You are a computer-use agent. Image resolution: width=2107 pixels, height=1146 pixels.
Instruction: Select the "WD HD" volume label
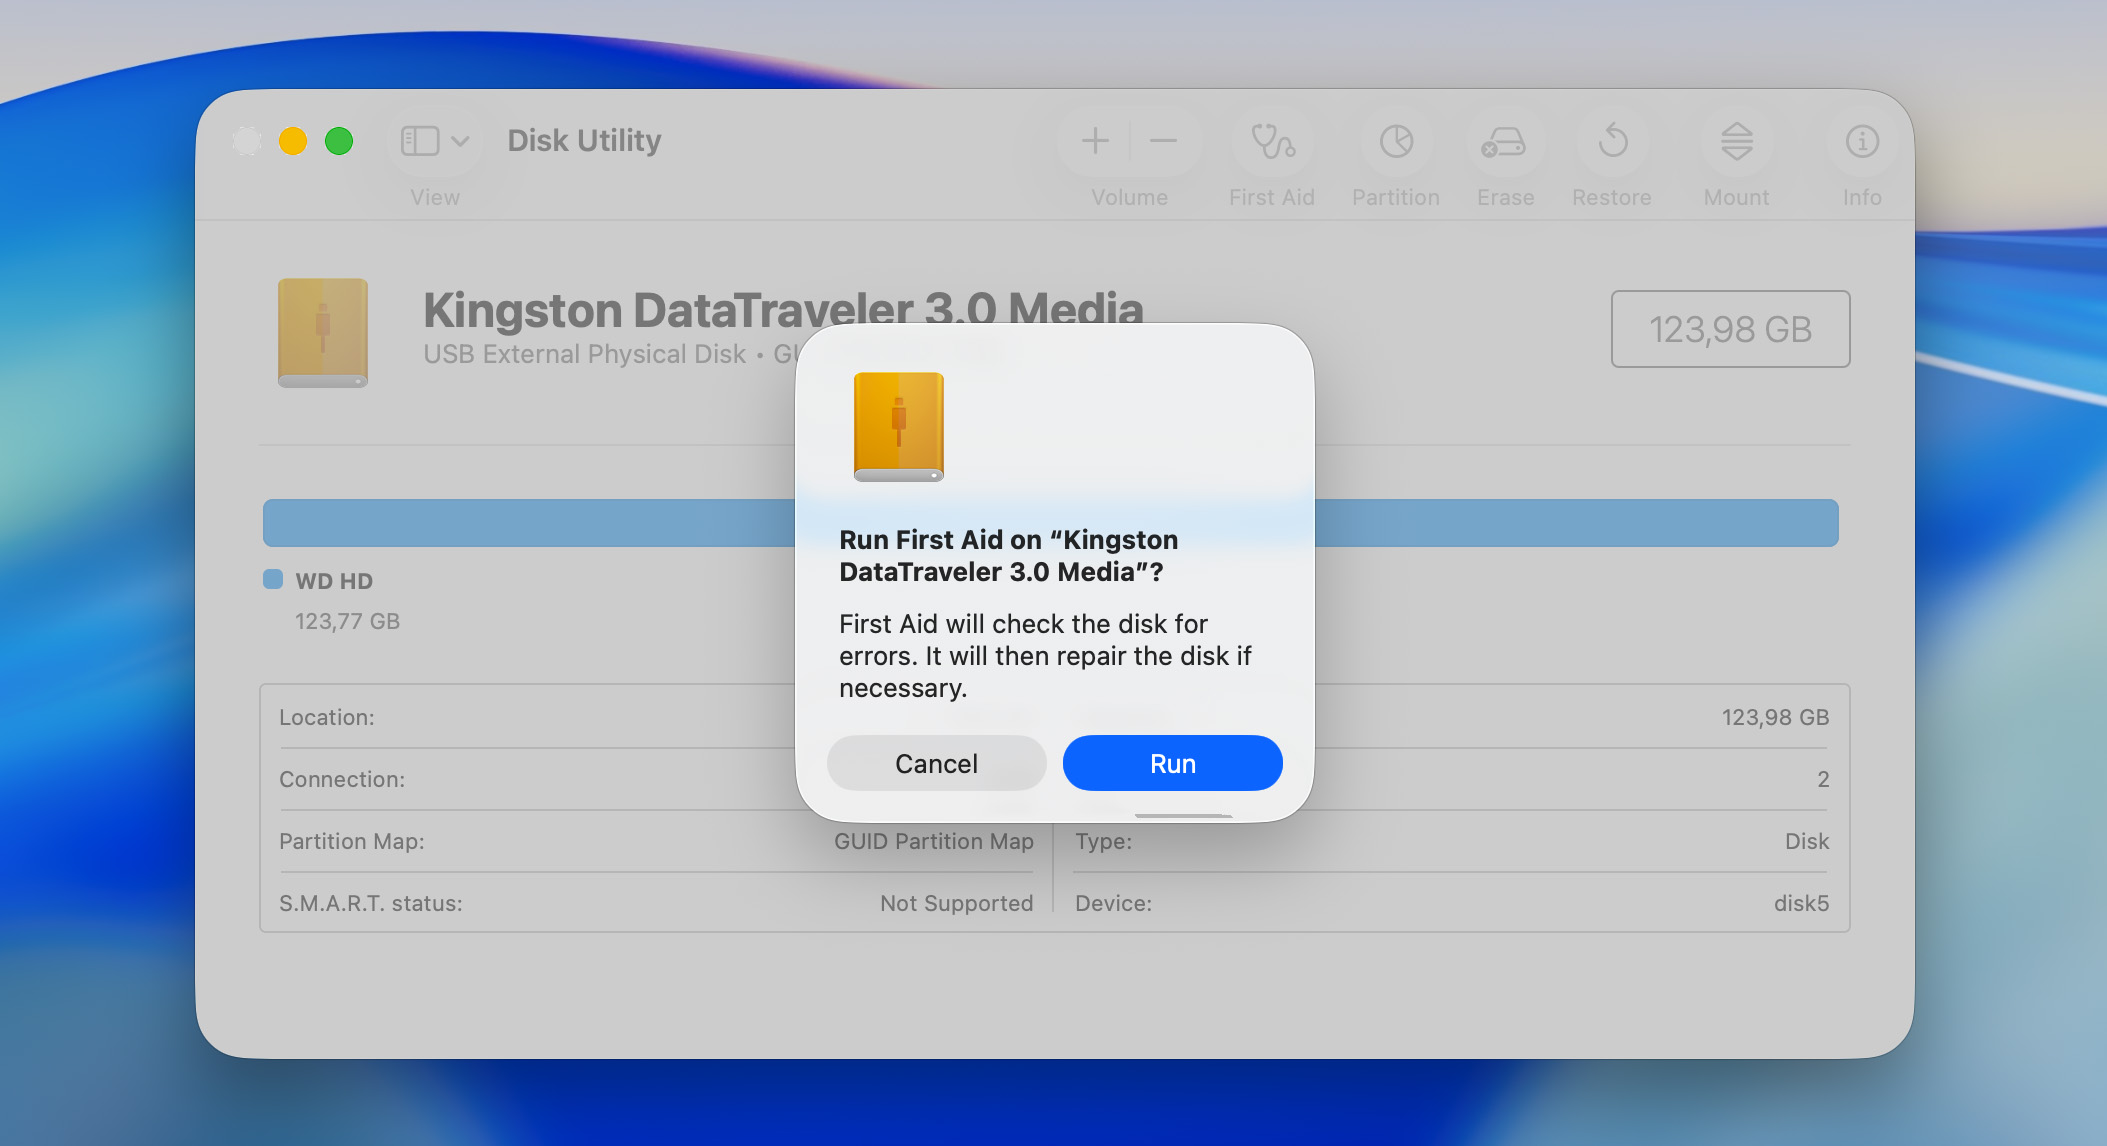334,581
